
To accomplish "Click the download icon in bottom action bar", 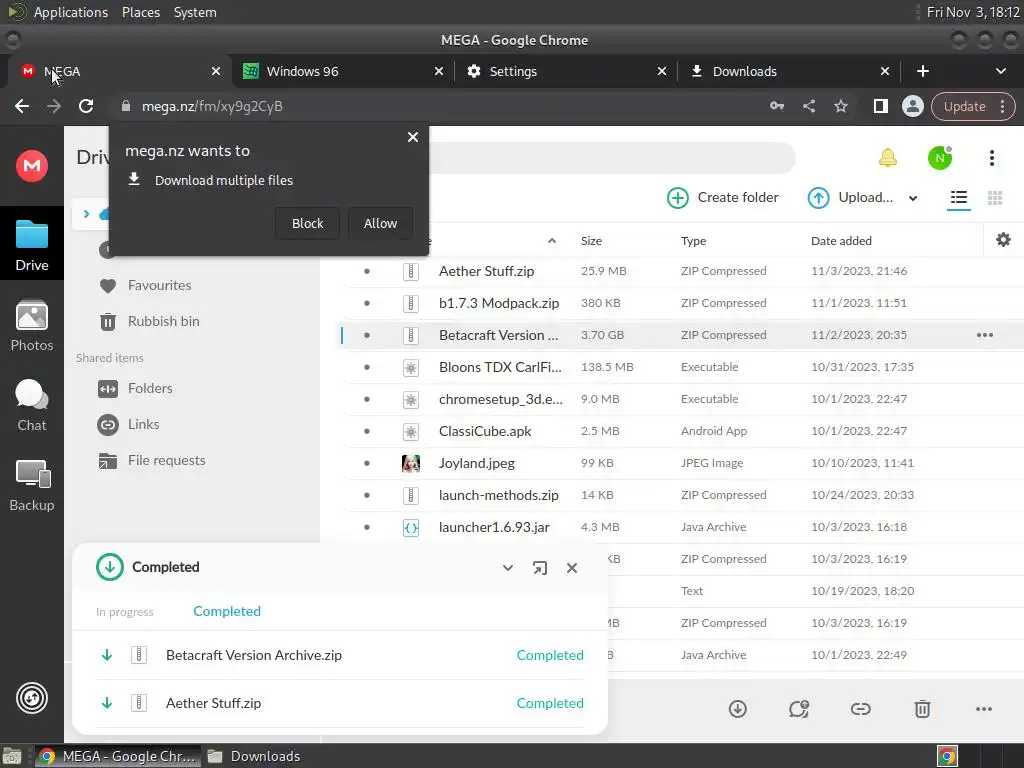I will click(x=737, y=709).
